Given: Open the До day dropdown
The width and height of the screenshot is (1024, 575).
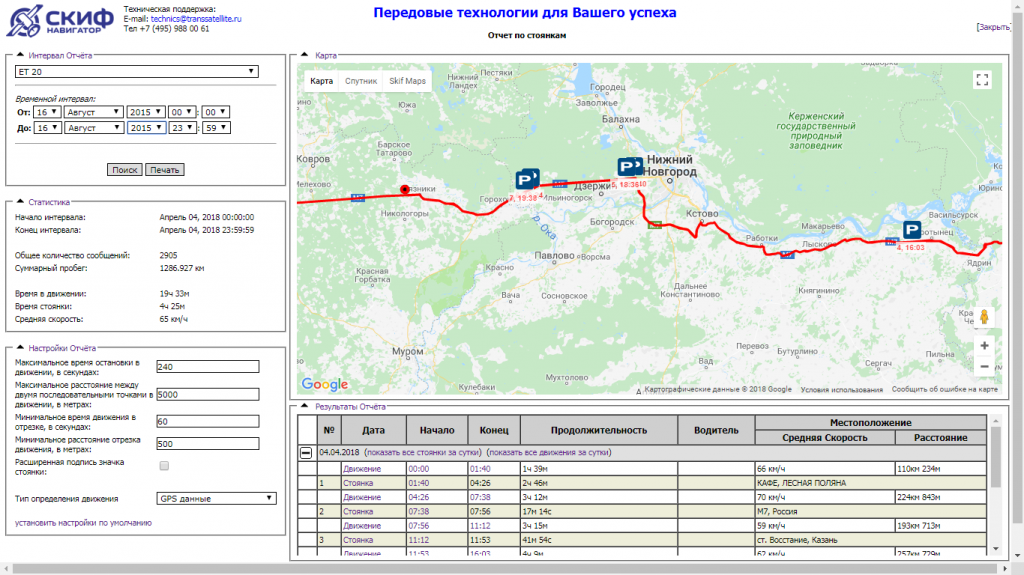Looking at the screenshot, I should (48, 127).
